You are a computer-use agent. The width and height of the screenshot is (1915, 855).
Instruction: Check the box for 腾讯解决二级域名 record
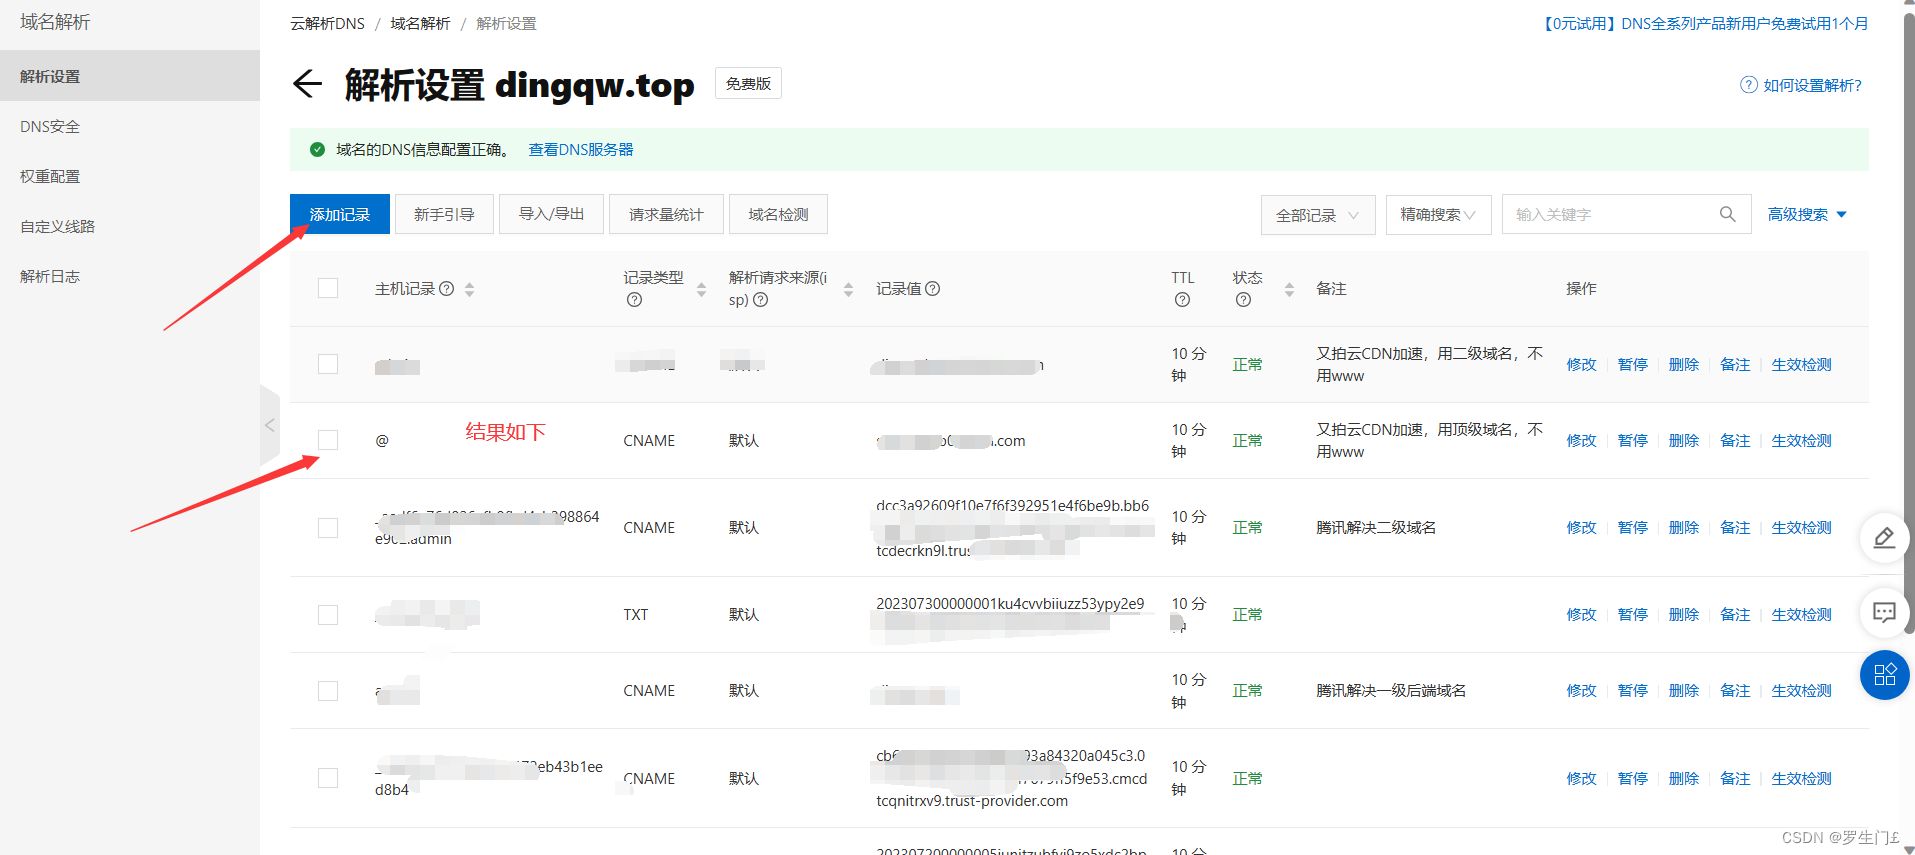(328, 527)
